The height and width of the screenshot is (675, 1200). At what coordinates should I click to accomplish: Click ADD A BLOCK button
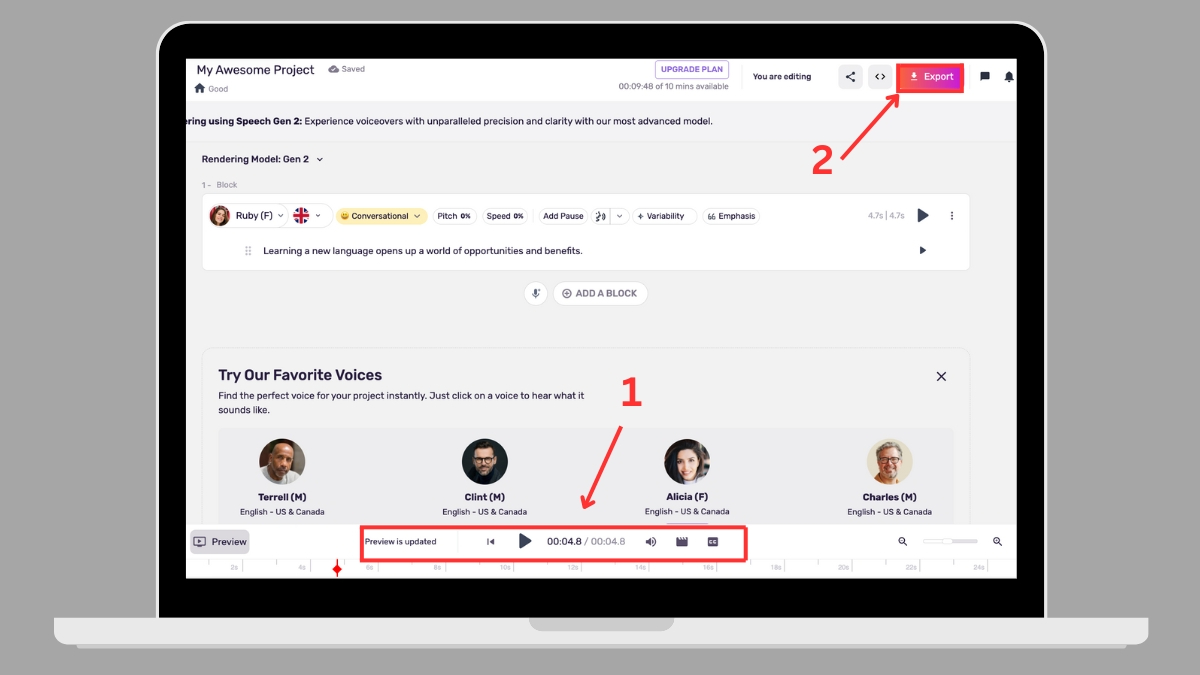pos(600,294)
